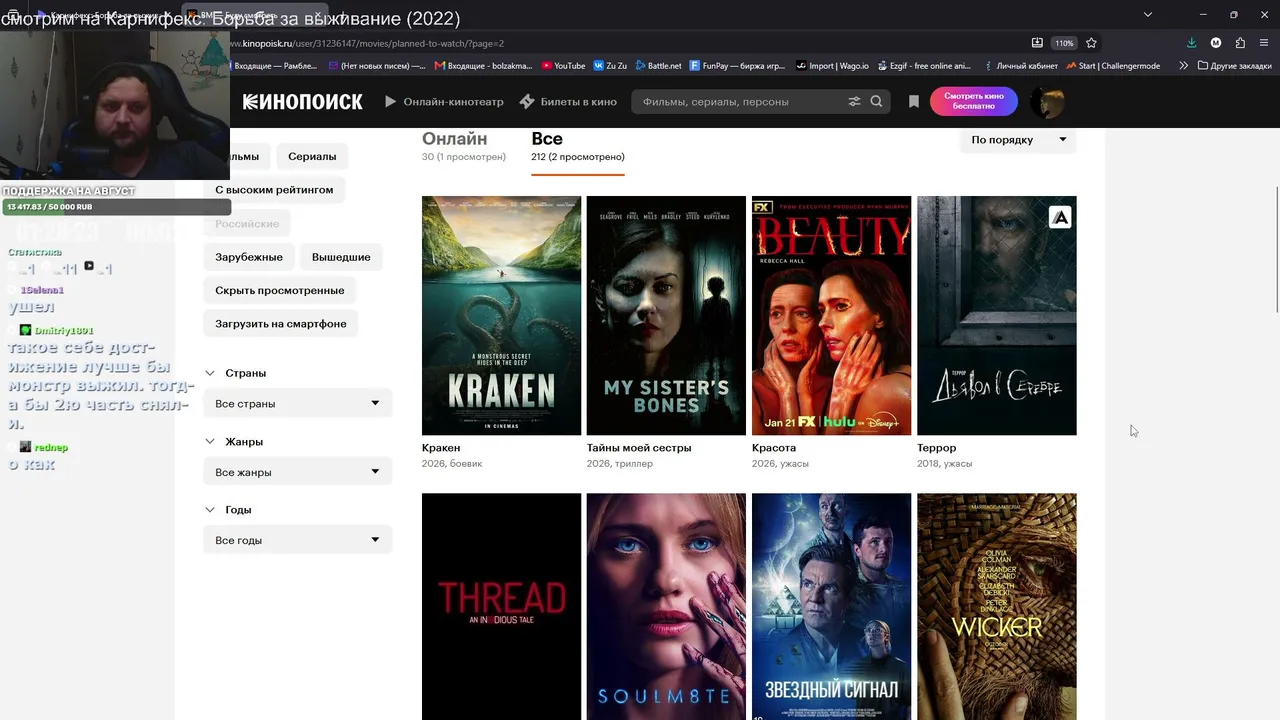Viewport: 1280px width, 720px height.
Task: Collapse the Страны filter section
Action: 236,373
